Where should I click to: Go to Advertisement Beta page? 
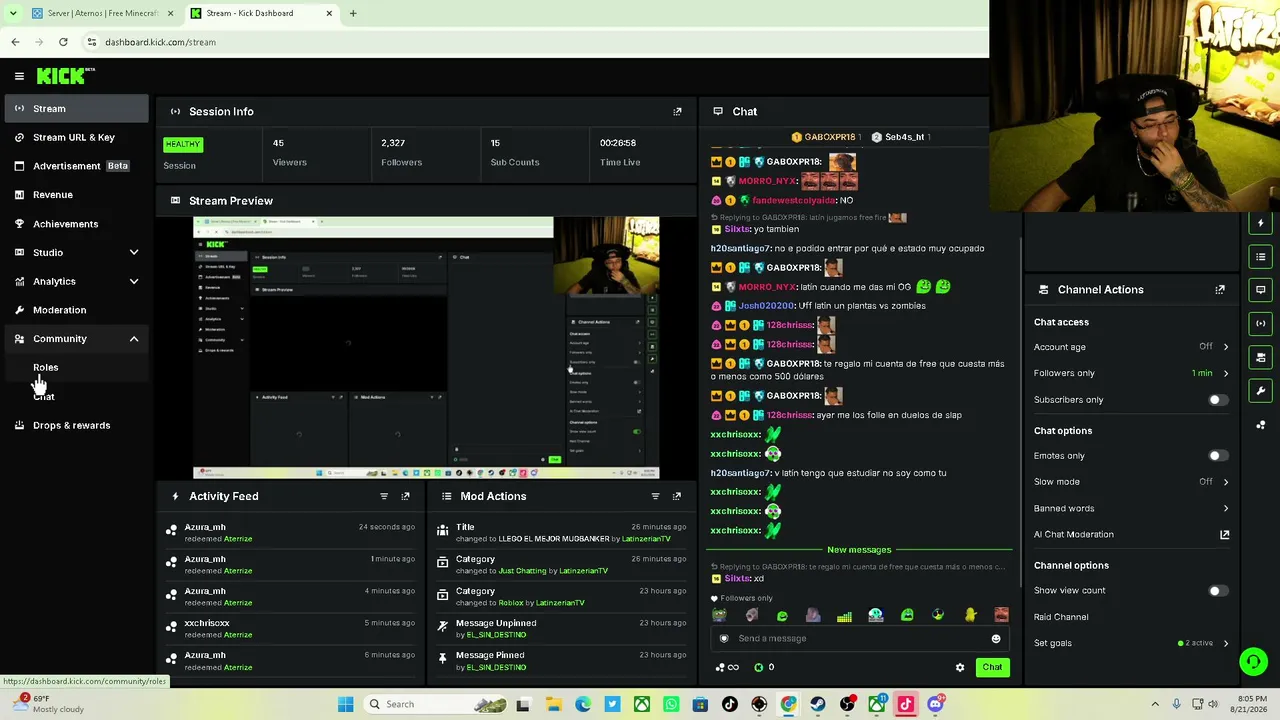(x=75, y=166)
